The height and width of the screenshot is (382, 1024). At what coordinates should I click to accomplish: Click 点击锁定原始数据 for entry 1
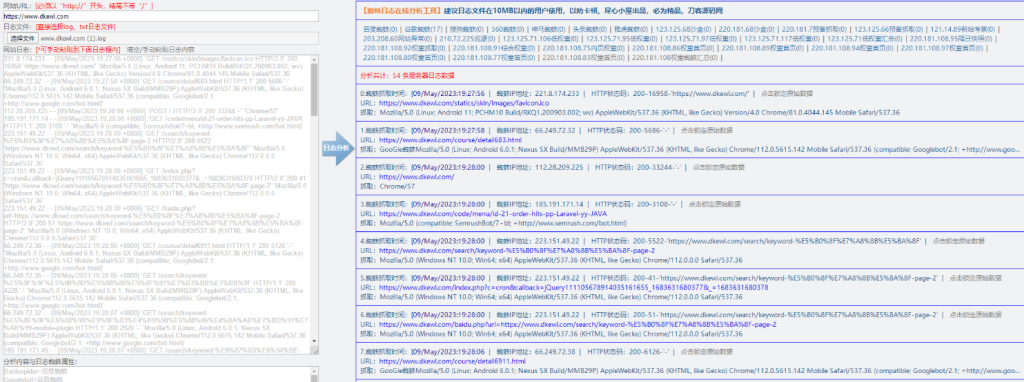pos(707,130)
